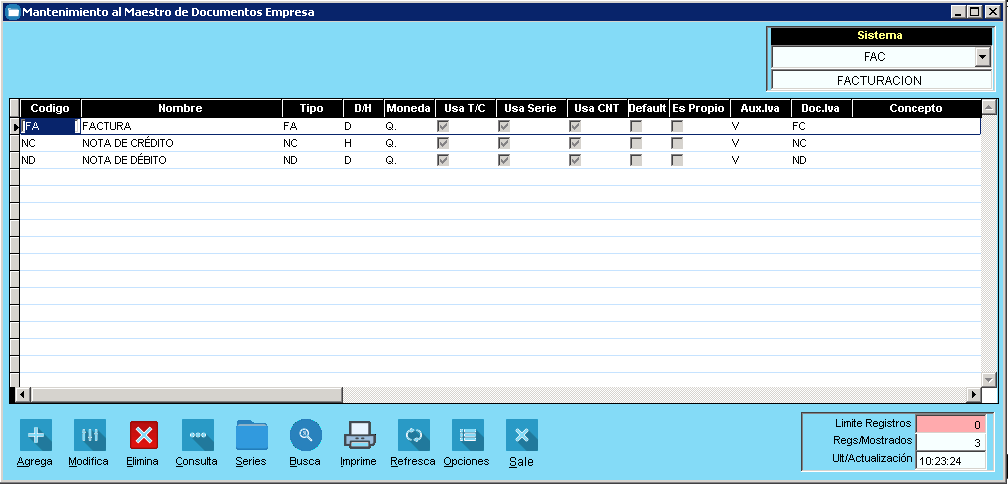Click the Codigo column header
1008x484 pixels.
point(50,108)
